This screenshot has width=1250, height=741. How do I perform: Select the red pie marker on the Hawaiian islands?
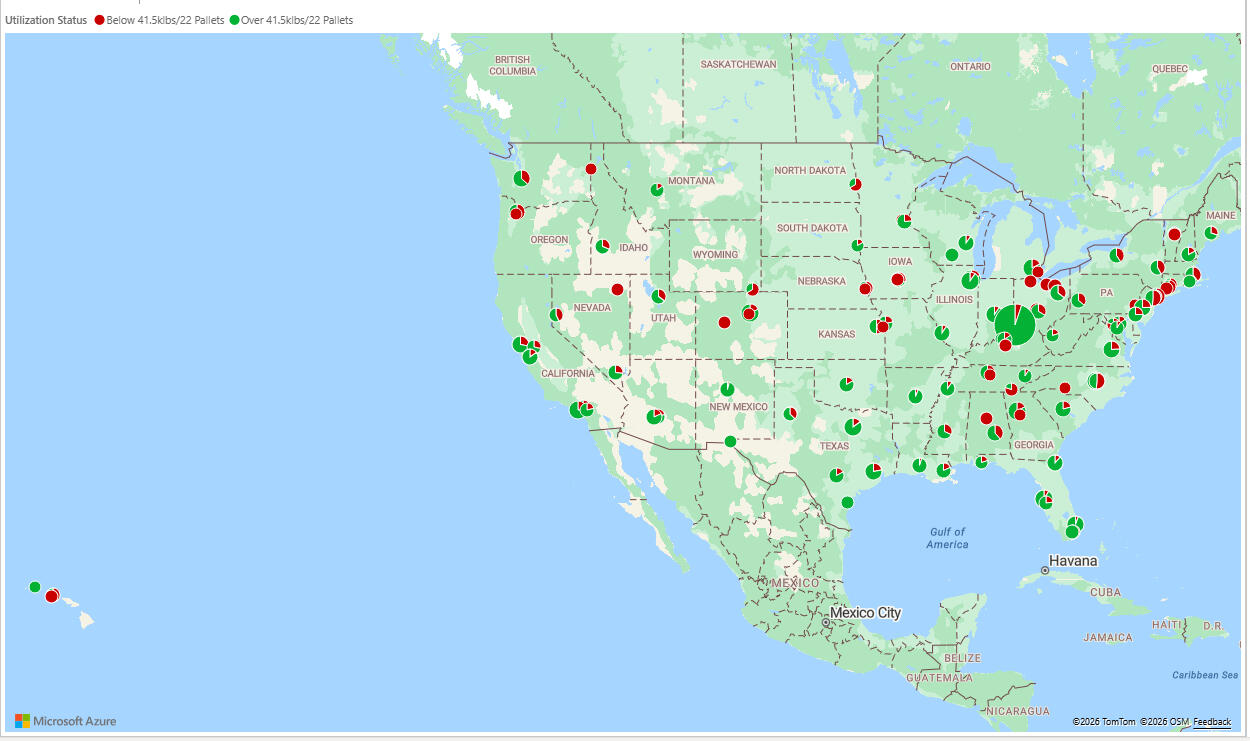[51, 596]
